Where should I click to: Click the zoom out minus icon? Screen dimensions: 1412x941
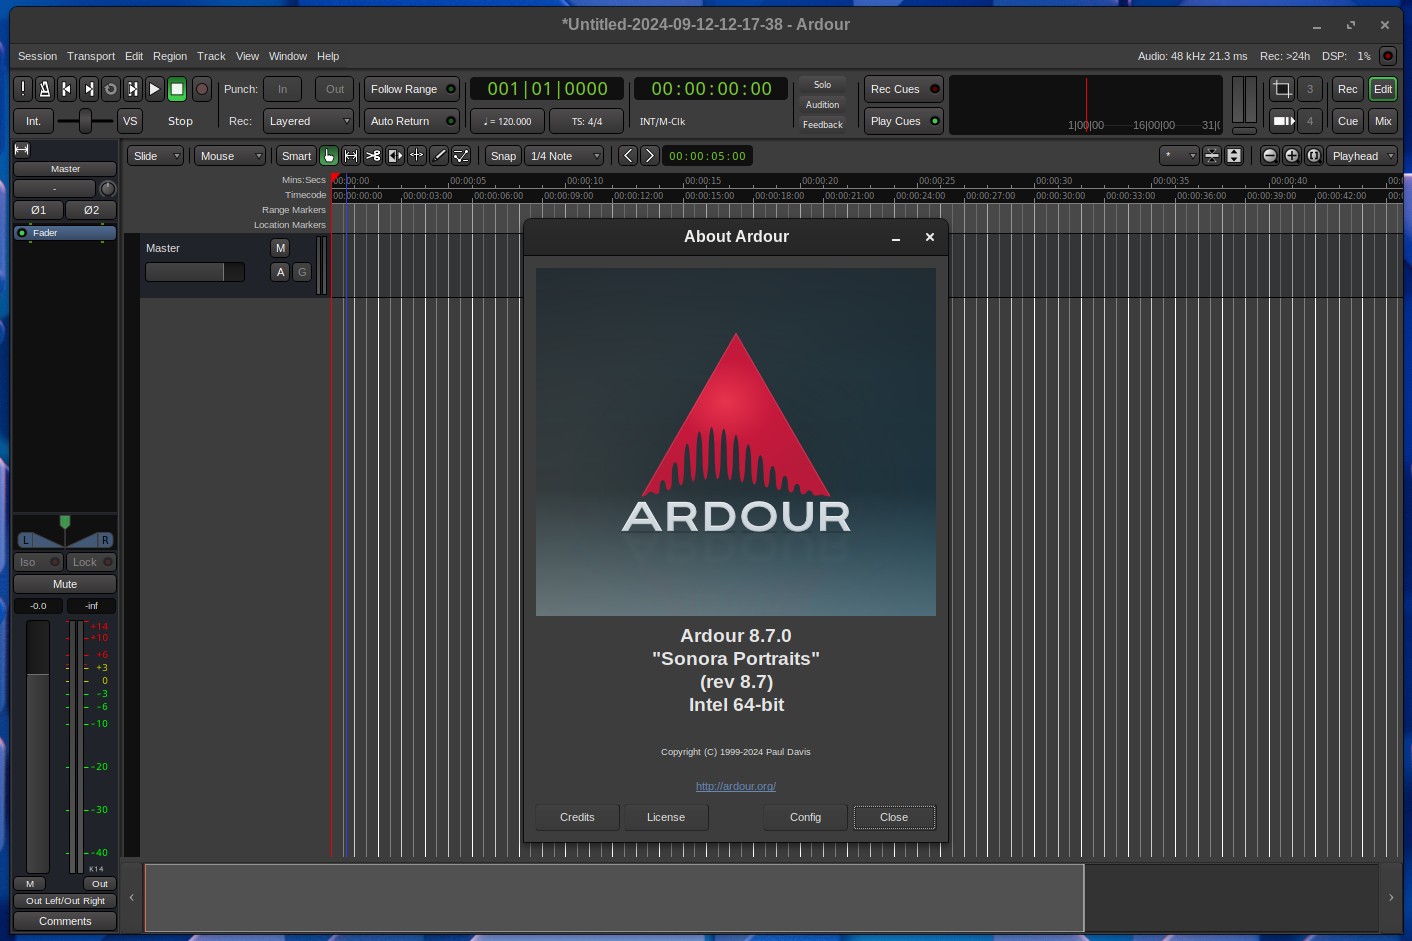pos(1270,156)
